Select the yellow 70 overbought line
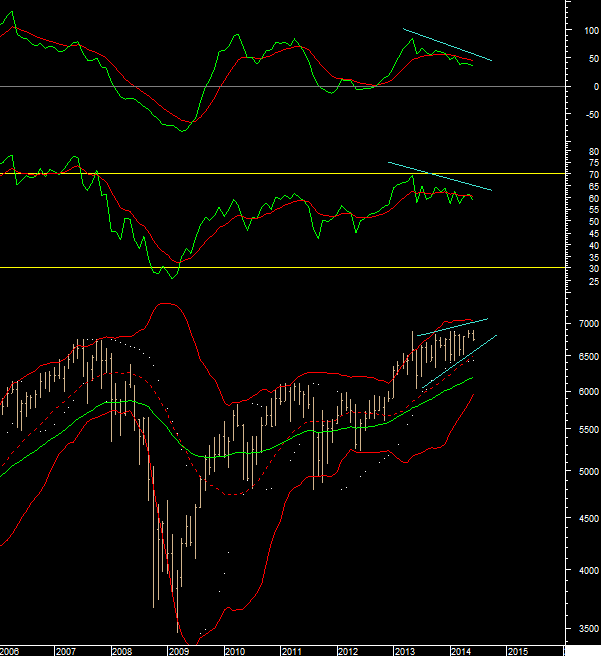The image size is (601, 656). pos(282,173)
